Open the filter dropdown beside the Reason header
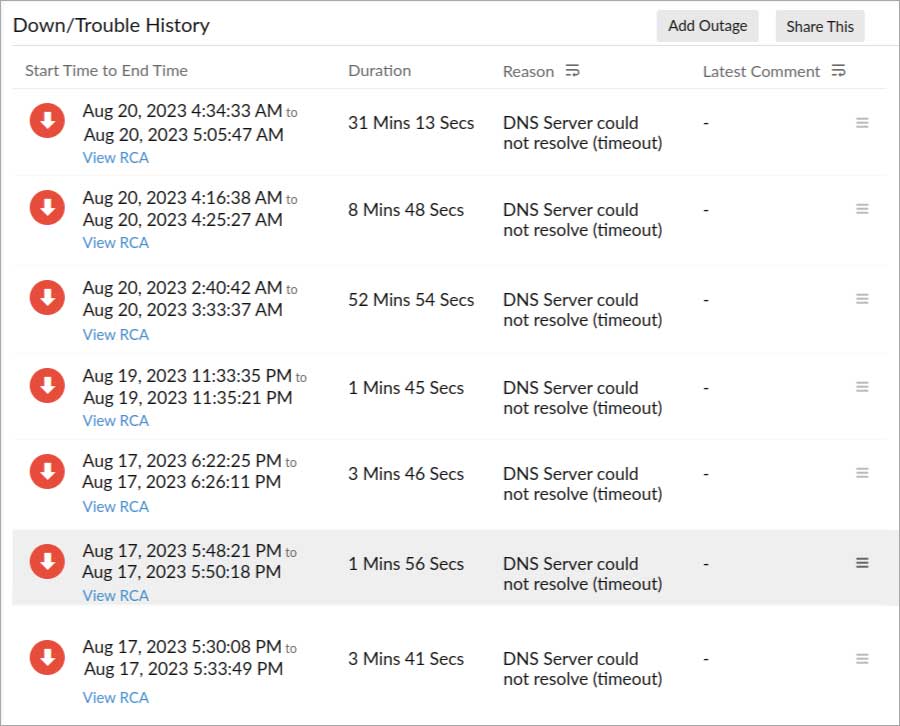Screen dimensions: 900x726 point(571,71)
